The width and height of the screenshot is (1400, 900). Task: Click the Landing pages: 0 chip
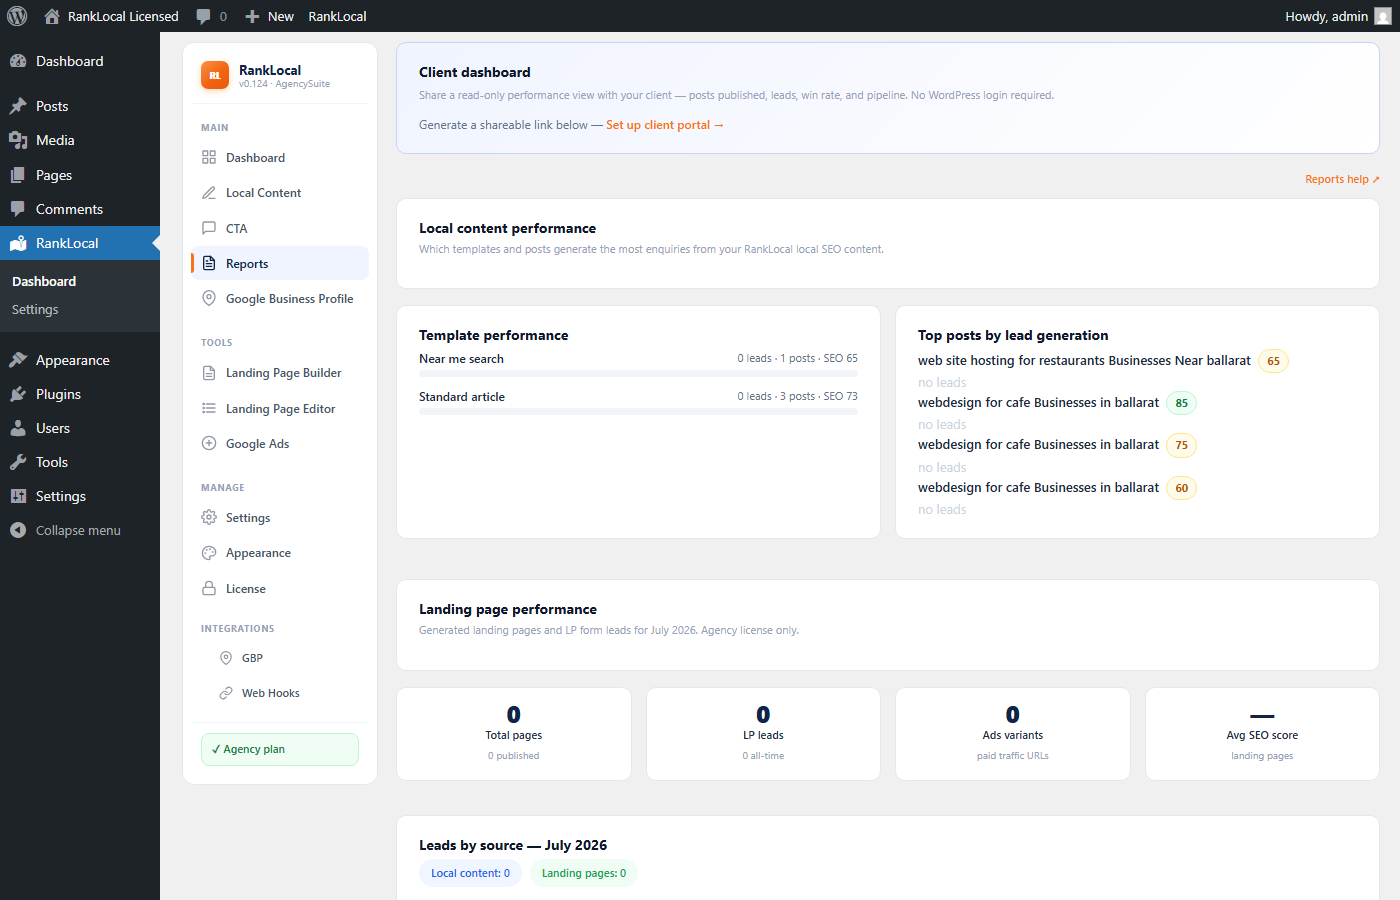click(x=584, y=873)
